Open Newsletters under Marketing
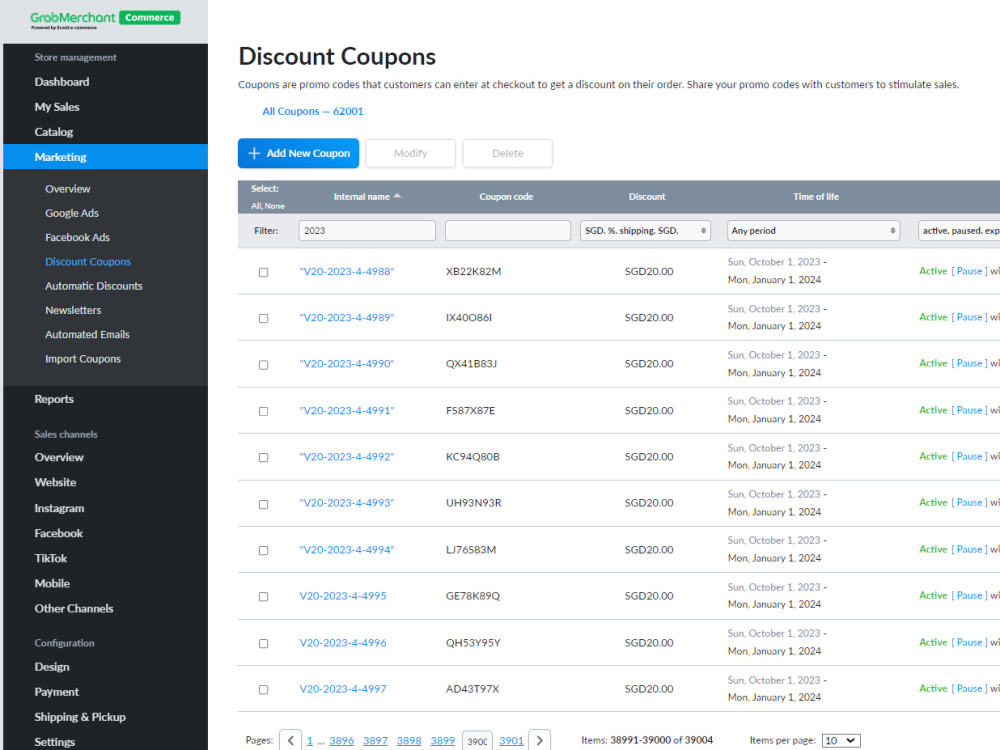Image resolution: width=1000 pixels, height=750 pixels. pyautogui.click(x=73, y=310)
